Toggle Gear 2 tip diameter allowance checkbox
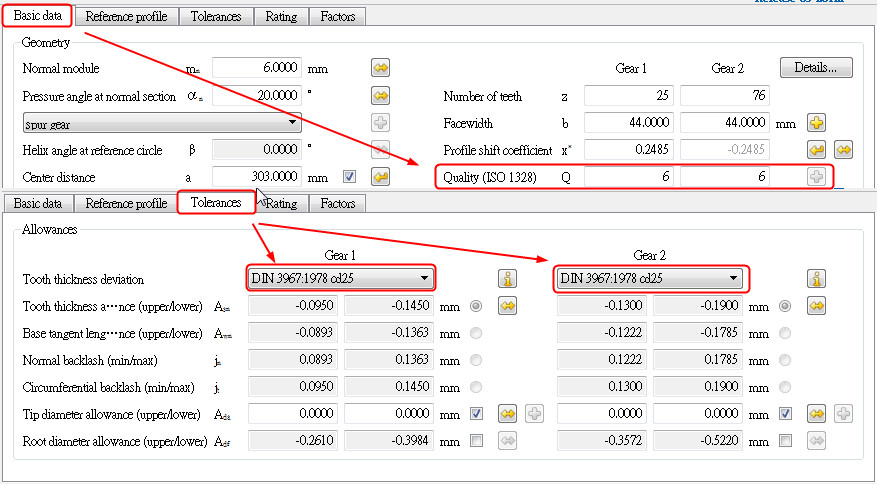The width and height of the screenshot is (877, 484). (x=785, y=413)
